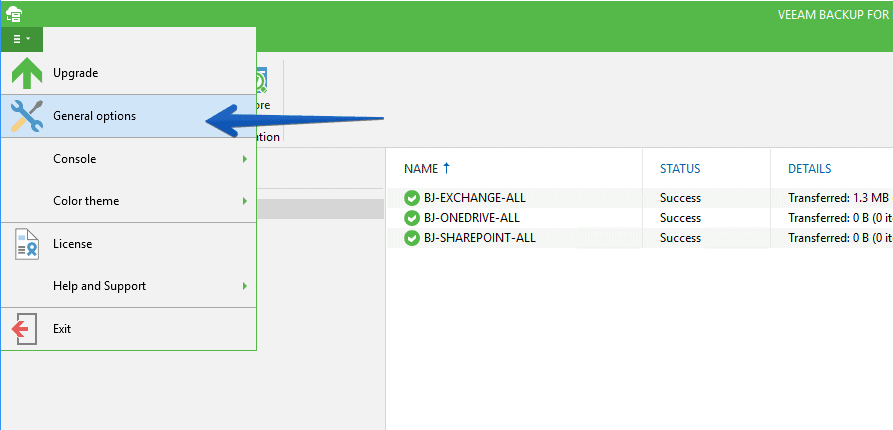Image resolution: width=893 pixels, height=430 pixels.
Task: Click BJ-ONEDRIVE-ALL success status icon
Action: pyautogui.click(x=412, y=218)
